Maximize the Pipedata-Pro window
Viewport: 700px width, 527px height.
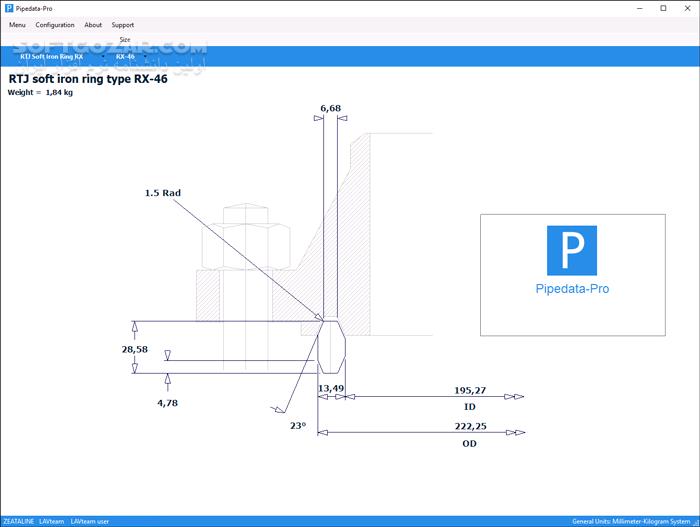[x=663, y=8]
